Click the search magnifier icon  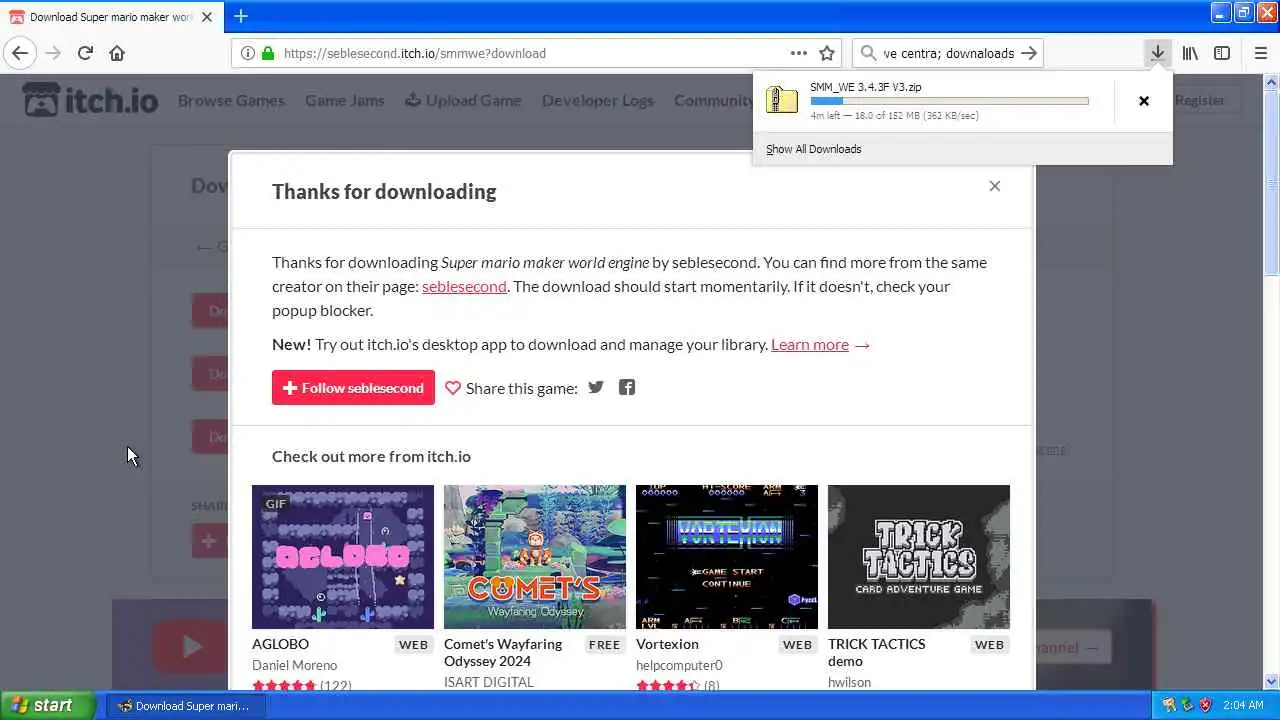(867, 53)
